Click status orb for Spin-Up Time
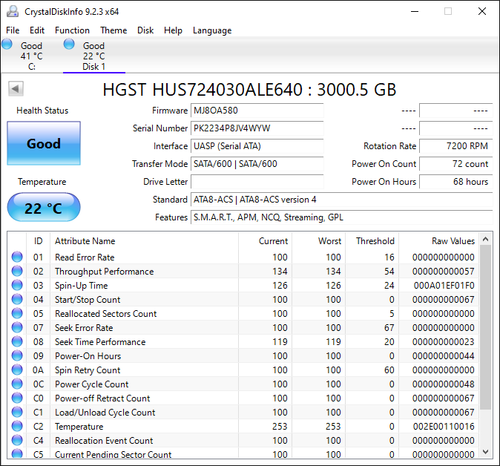500x466 pixels. (x=17, y=285)
